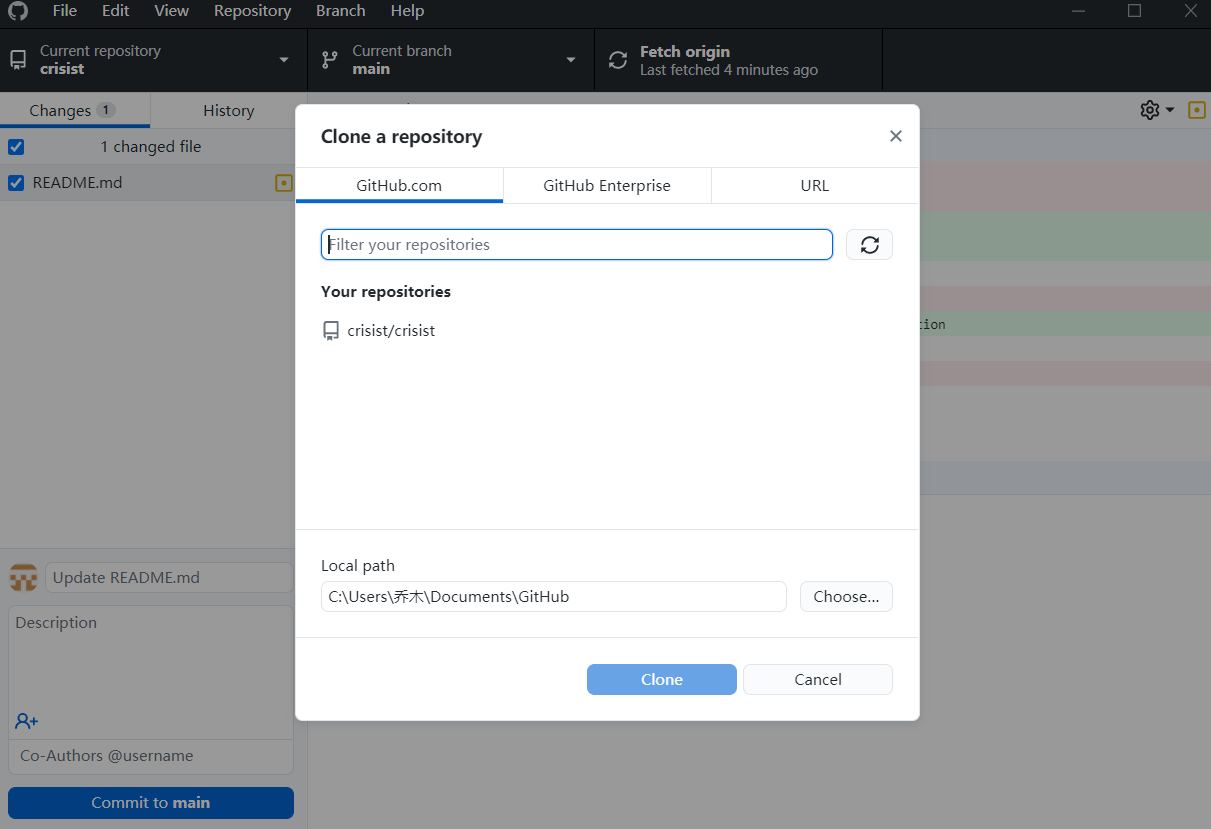Click the commit author avatar

point(23,578)
